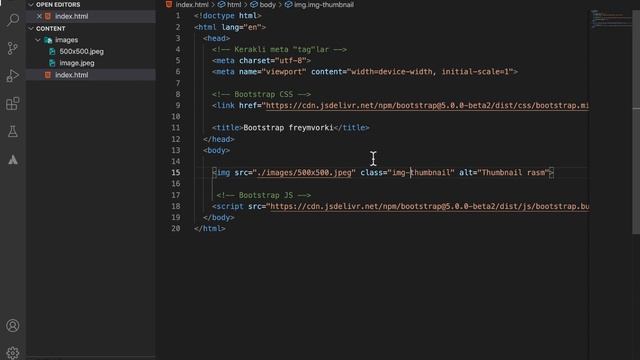Open the Accounts menu icon
The height and width of the screenshot is (360, 640).
point(13,326)
